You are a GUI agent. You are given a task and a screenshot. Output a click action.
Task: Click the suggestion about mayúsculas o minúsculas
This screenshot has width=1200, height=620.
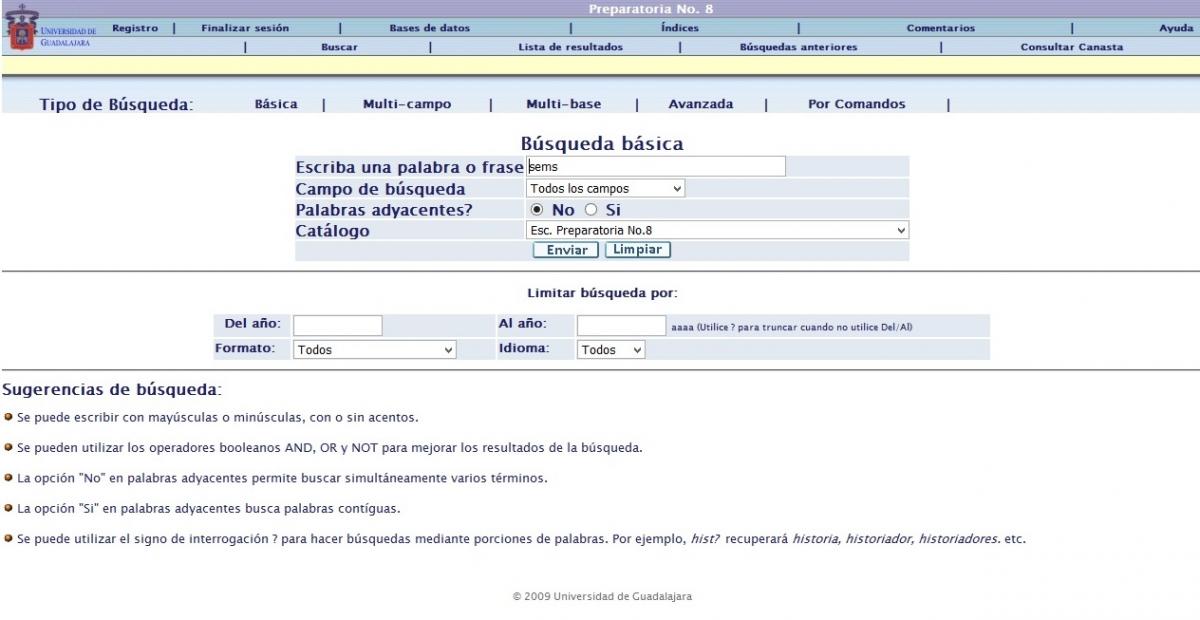(218, 417)
